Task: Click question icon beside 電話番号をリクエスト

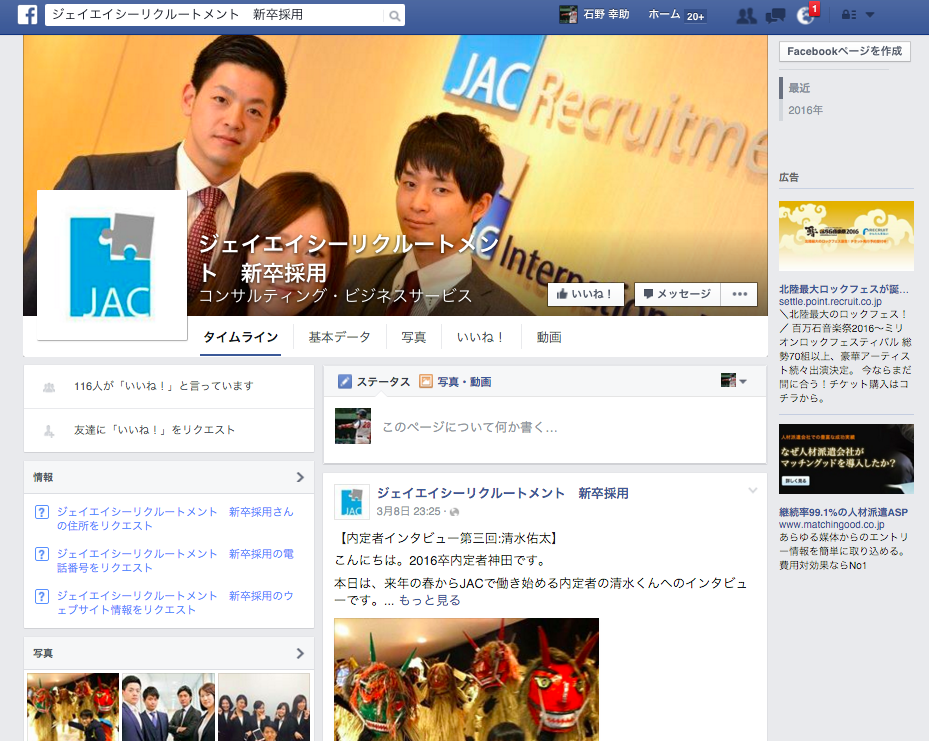Action: (41, 554)
